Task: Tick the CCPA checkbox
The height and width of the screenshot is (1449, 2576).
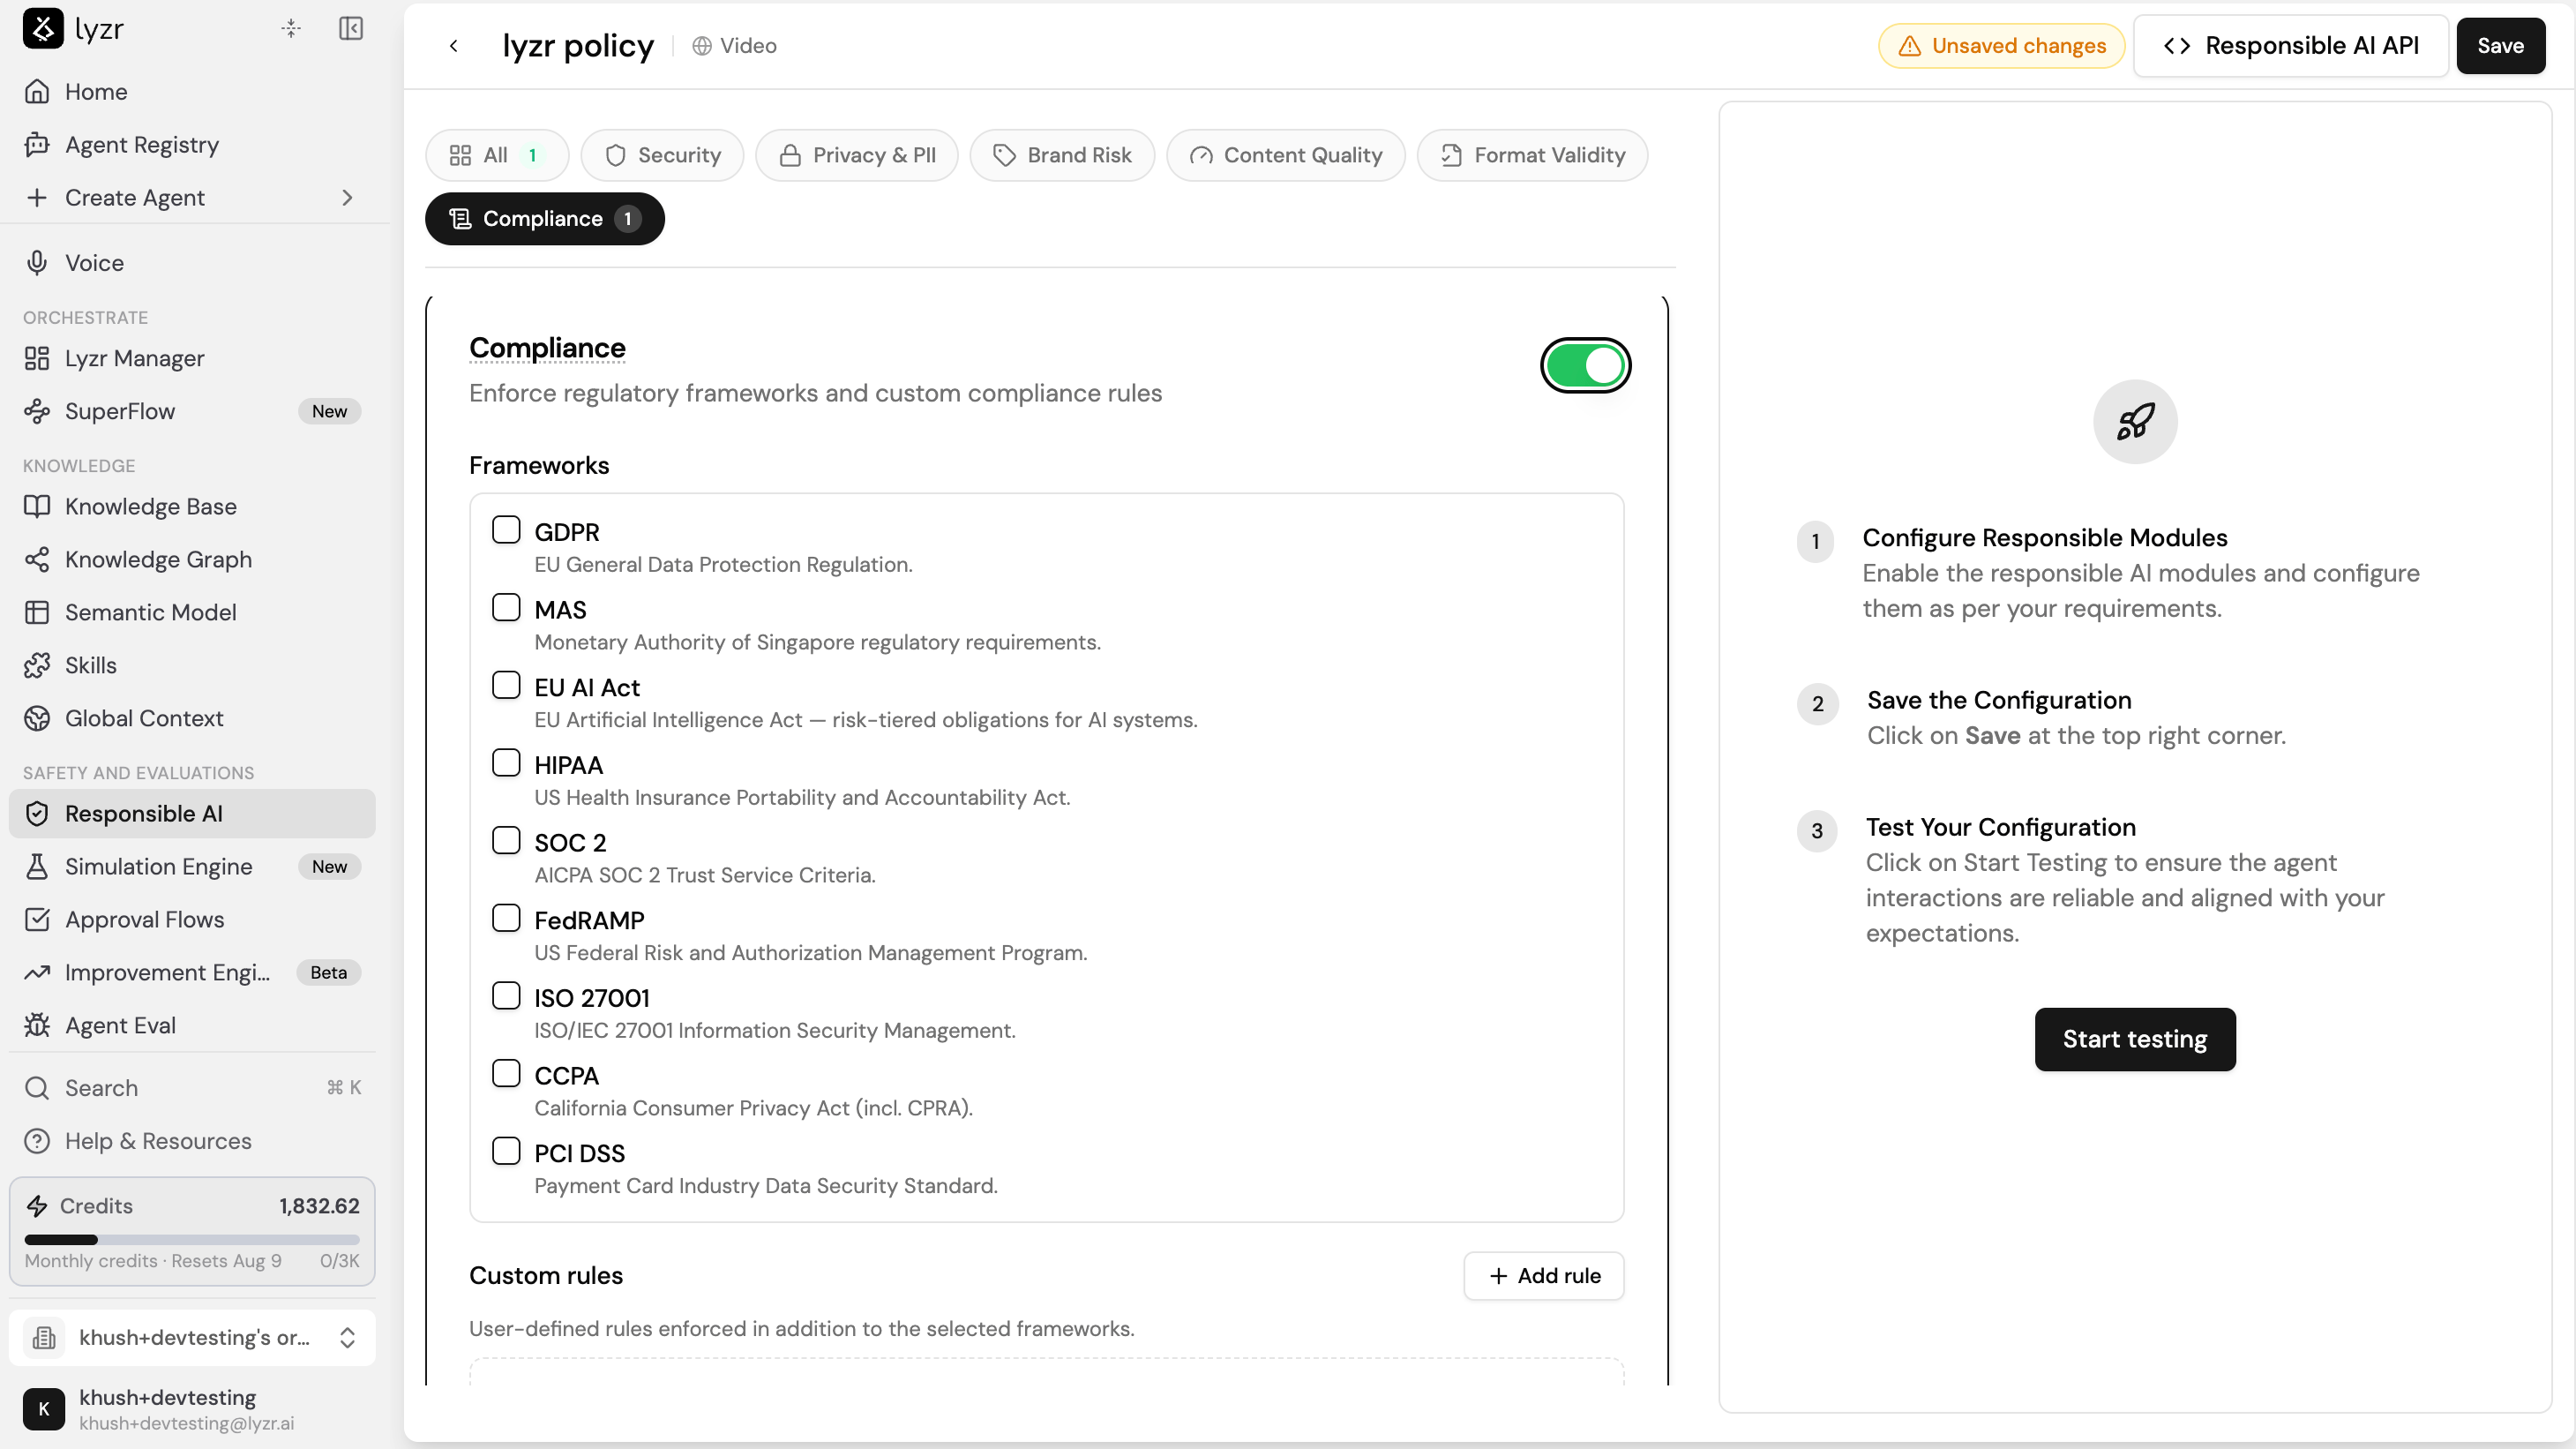Action: pyautogui.click(x=506, y=1074)
